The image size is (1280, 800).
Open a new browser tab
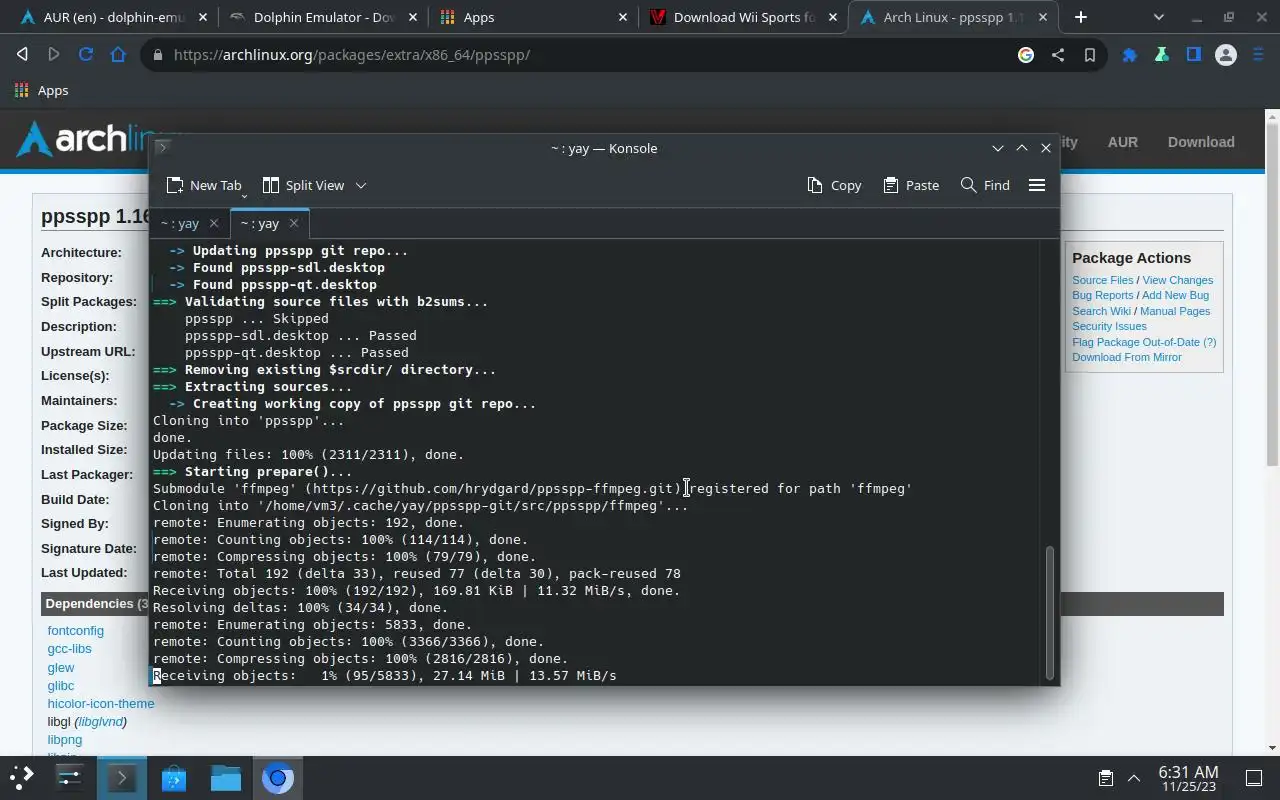[x=1081, y=17]
